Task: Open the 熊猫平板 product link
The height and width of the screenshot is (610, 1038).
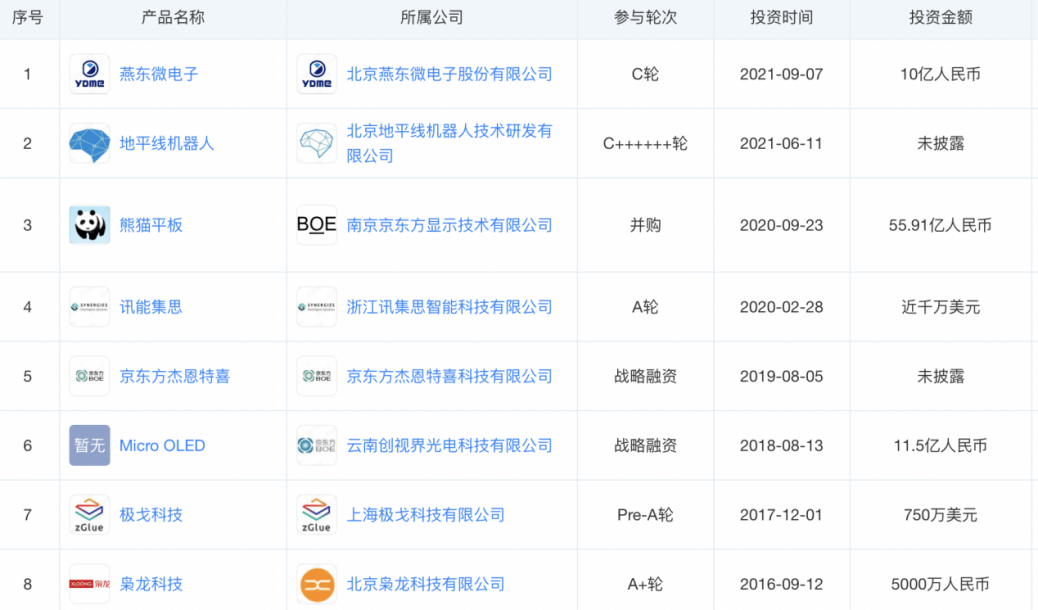Action: [x=151, y=225]
